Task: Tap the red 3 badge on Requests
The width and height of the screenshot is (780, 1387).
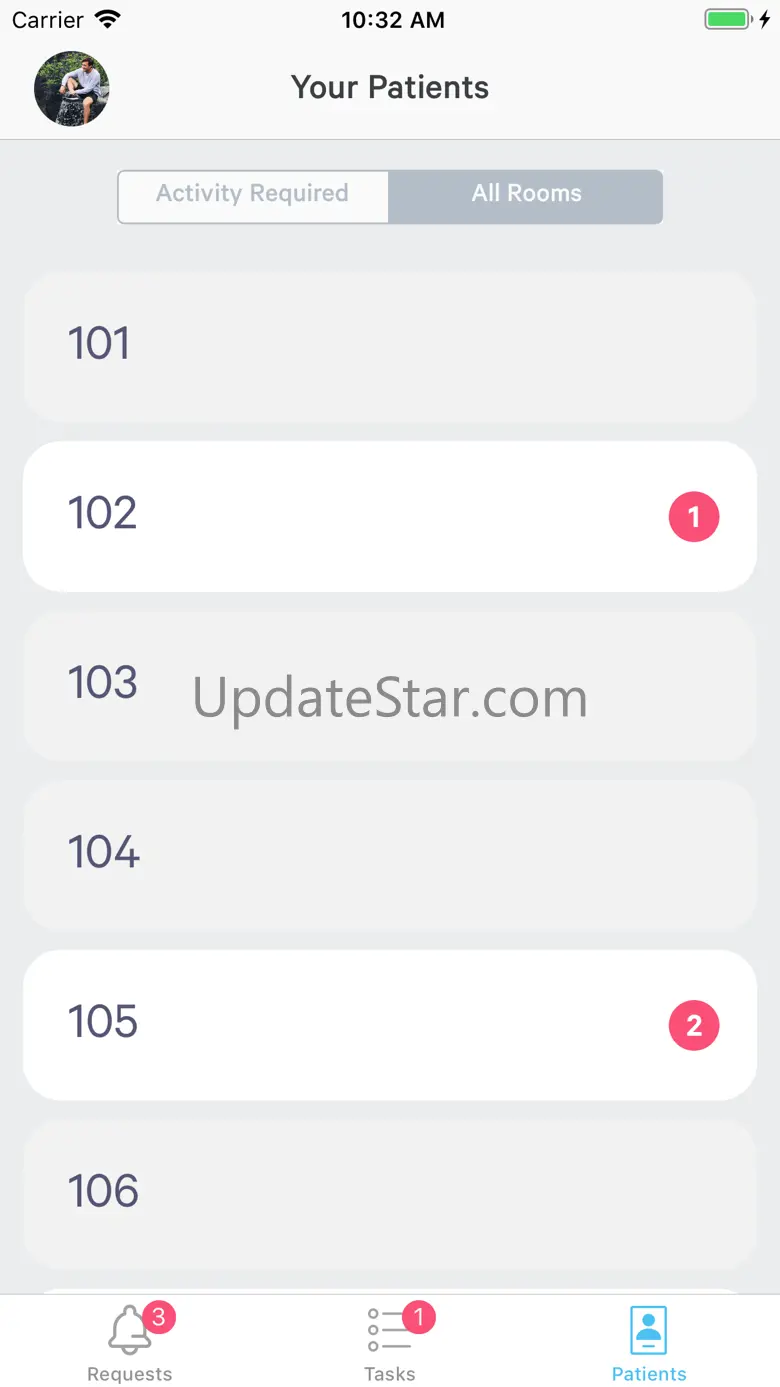Action: pyautogui.click(x=159, y=1317)
